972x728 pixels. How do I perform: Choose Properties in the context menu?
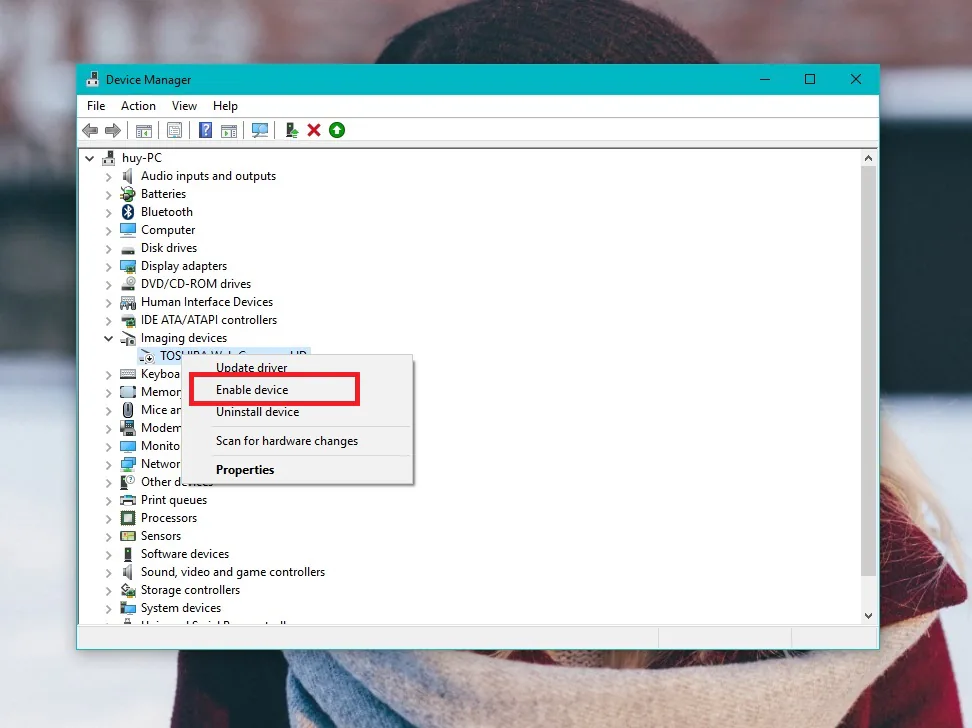[x=298, y=470]
